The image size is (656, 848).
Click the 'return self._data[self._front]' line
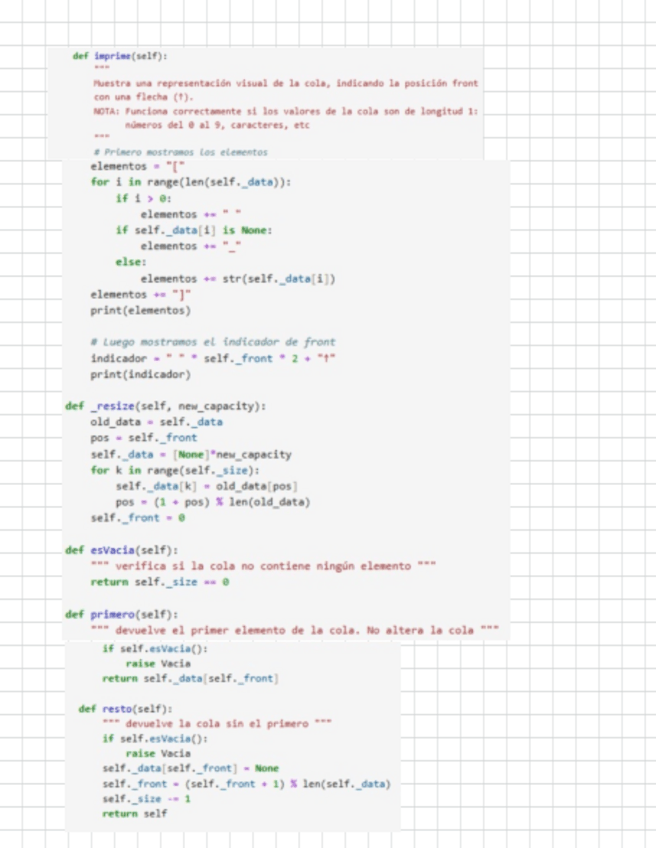pyautogui.click(x=189, y=679)
